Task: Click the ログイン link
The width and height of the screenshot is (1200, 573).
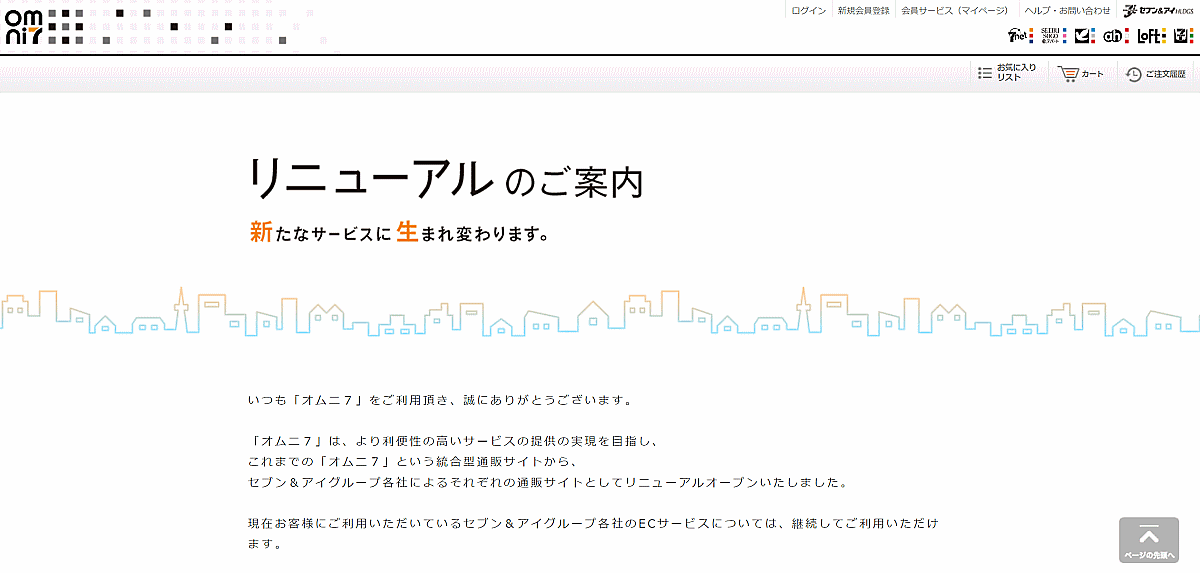Action: pyautogui.click(x=808, y=11)
